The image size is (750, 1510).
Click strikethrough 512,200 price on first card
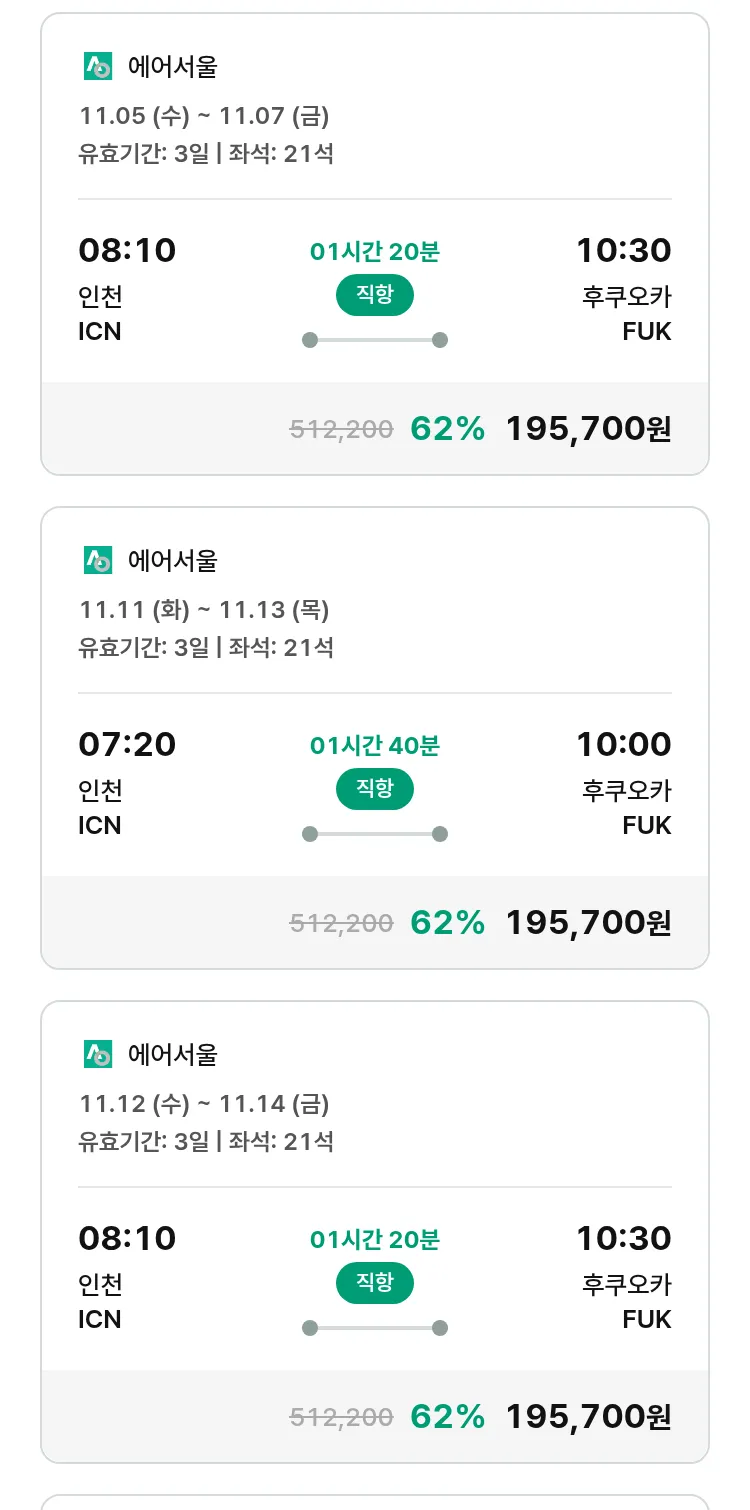click(x=341, y=430)
